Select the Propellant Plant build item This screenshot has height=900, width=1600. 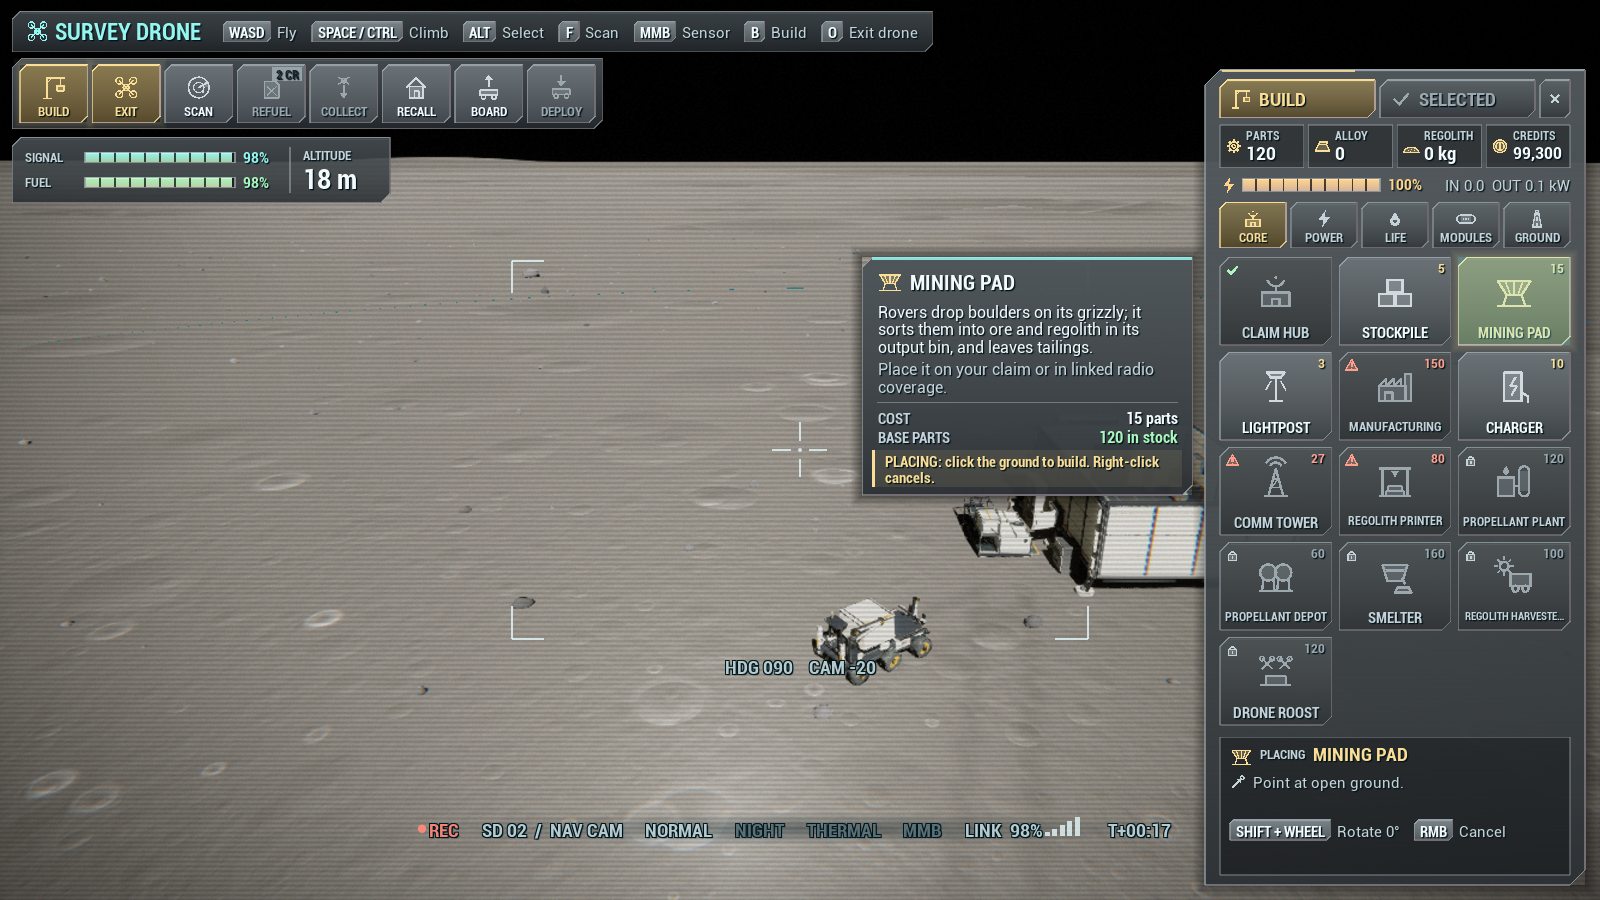click(1513, 491)
